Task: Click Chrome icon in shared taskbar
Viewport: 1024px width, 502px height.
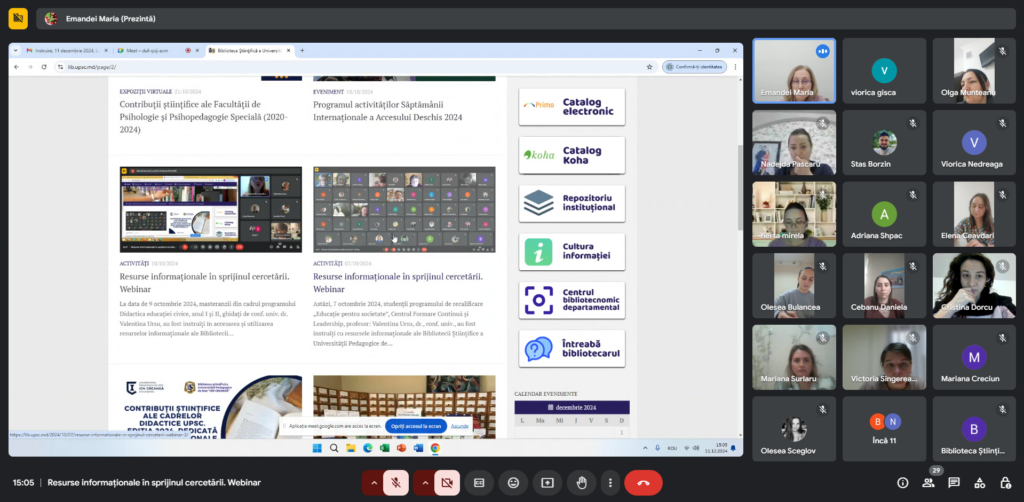Action: pyautogui.click(x=435, y=448)
